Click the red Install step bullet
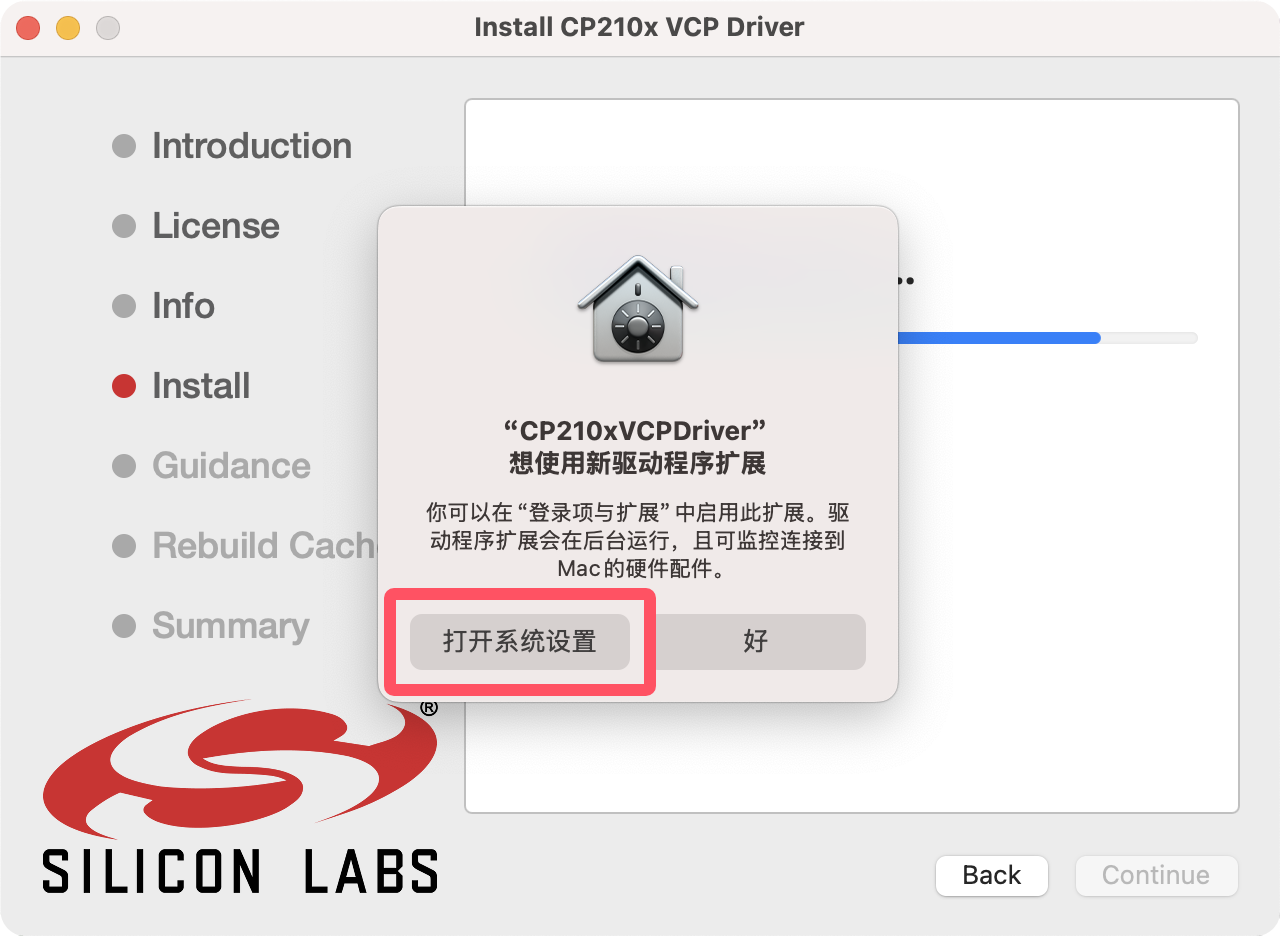1280x936 pixels. click(x=124, y=386)
